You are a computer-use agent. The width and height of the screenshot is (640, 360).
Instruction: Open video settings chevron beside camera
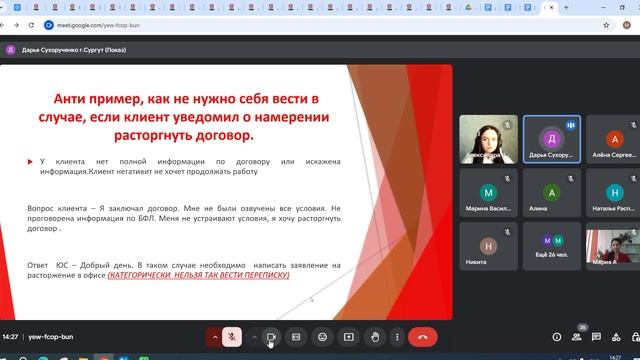[x=255, y=337]
